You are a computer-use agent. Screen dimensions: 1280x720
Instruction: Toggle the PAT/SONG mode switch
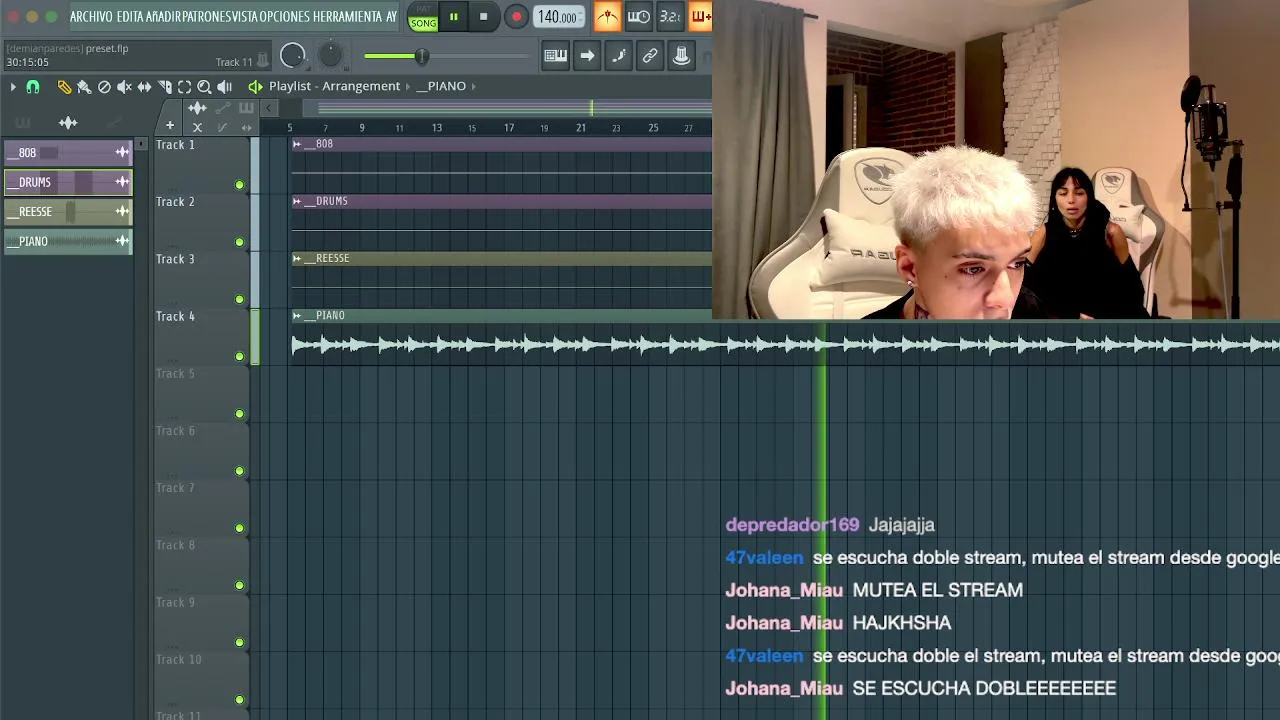[x=423, y=16]
